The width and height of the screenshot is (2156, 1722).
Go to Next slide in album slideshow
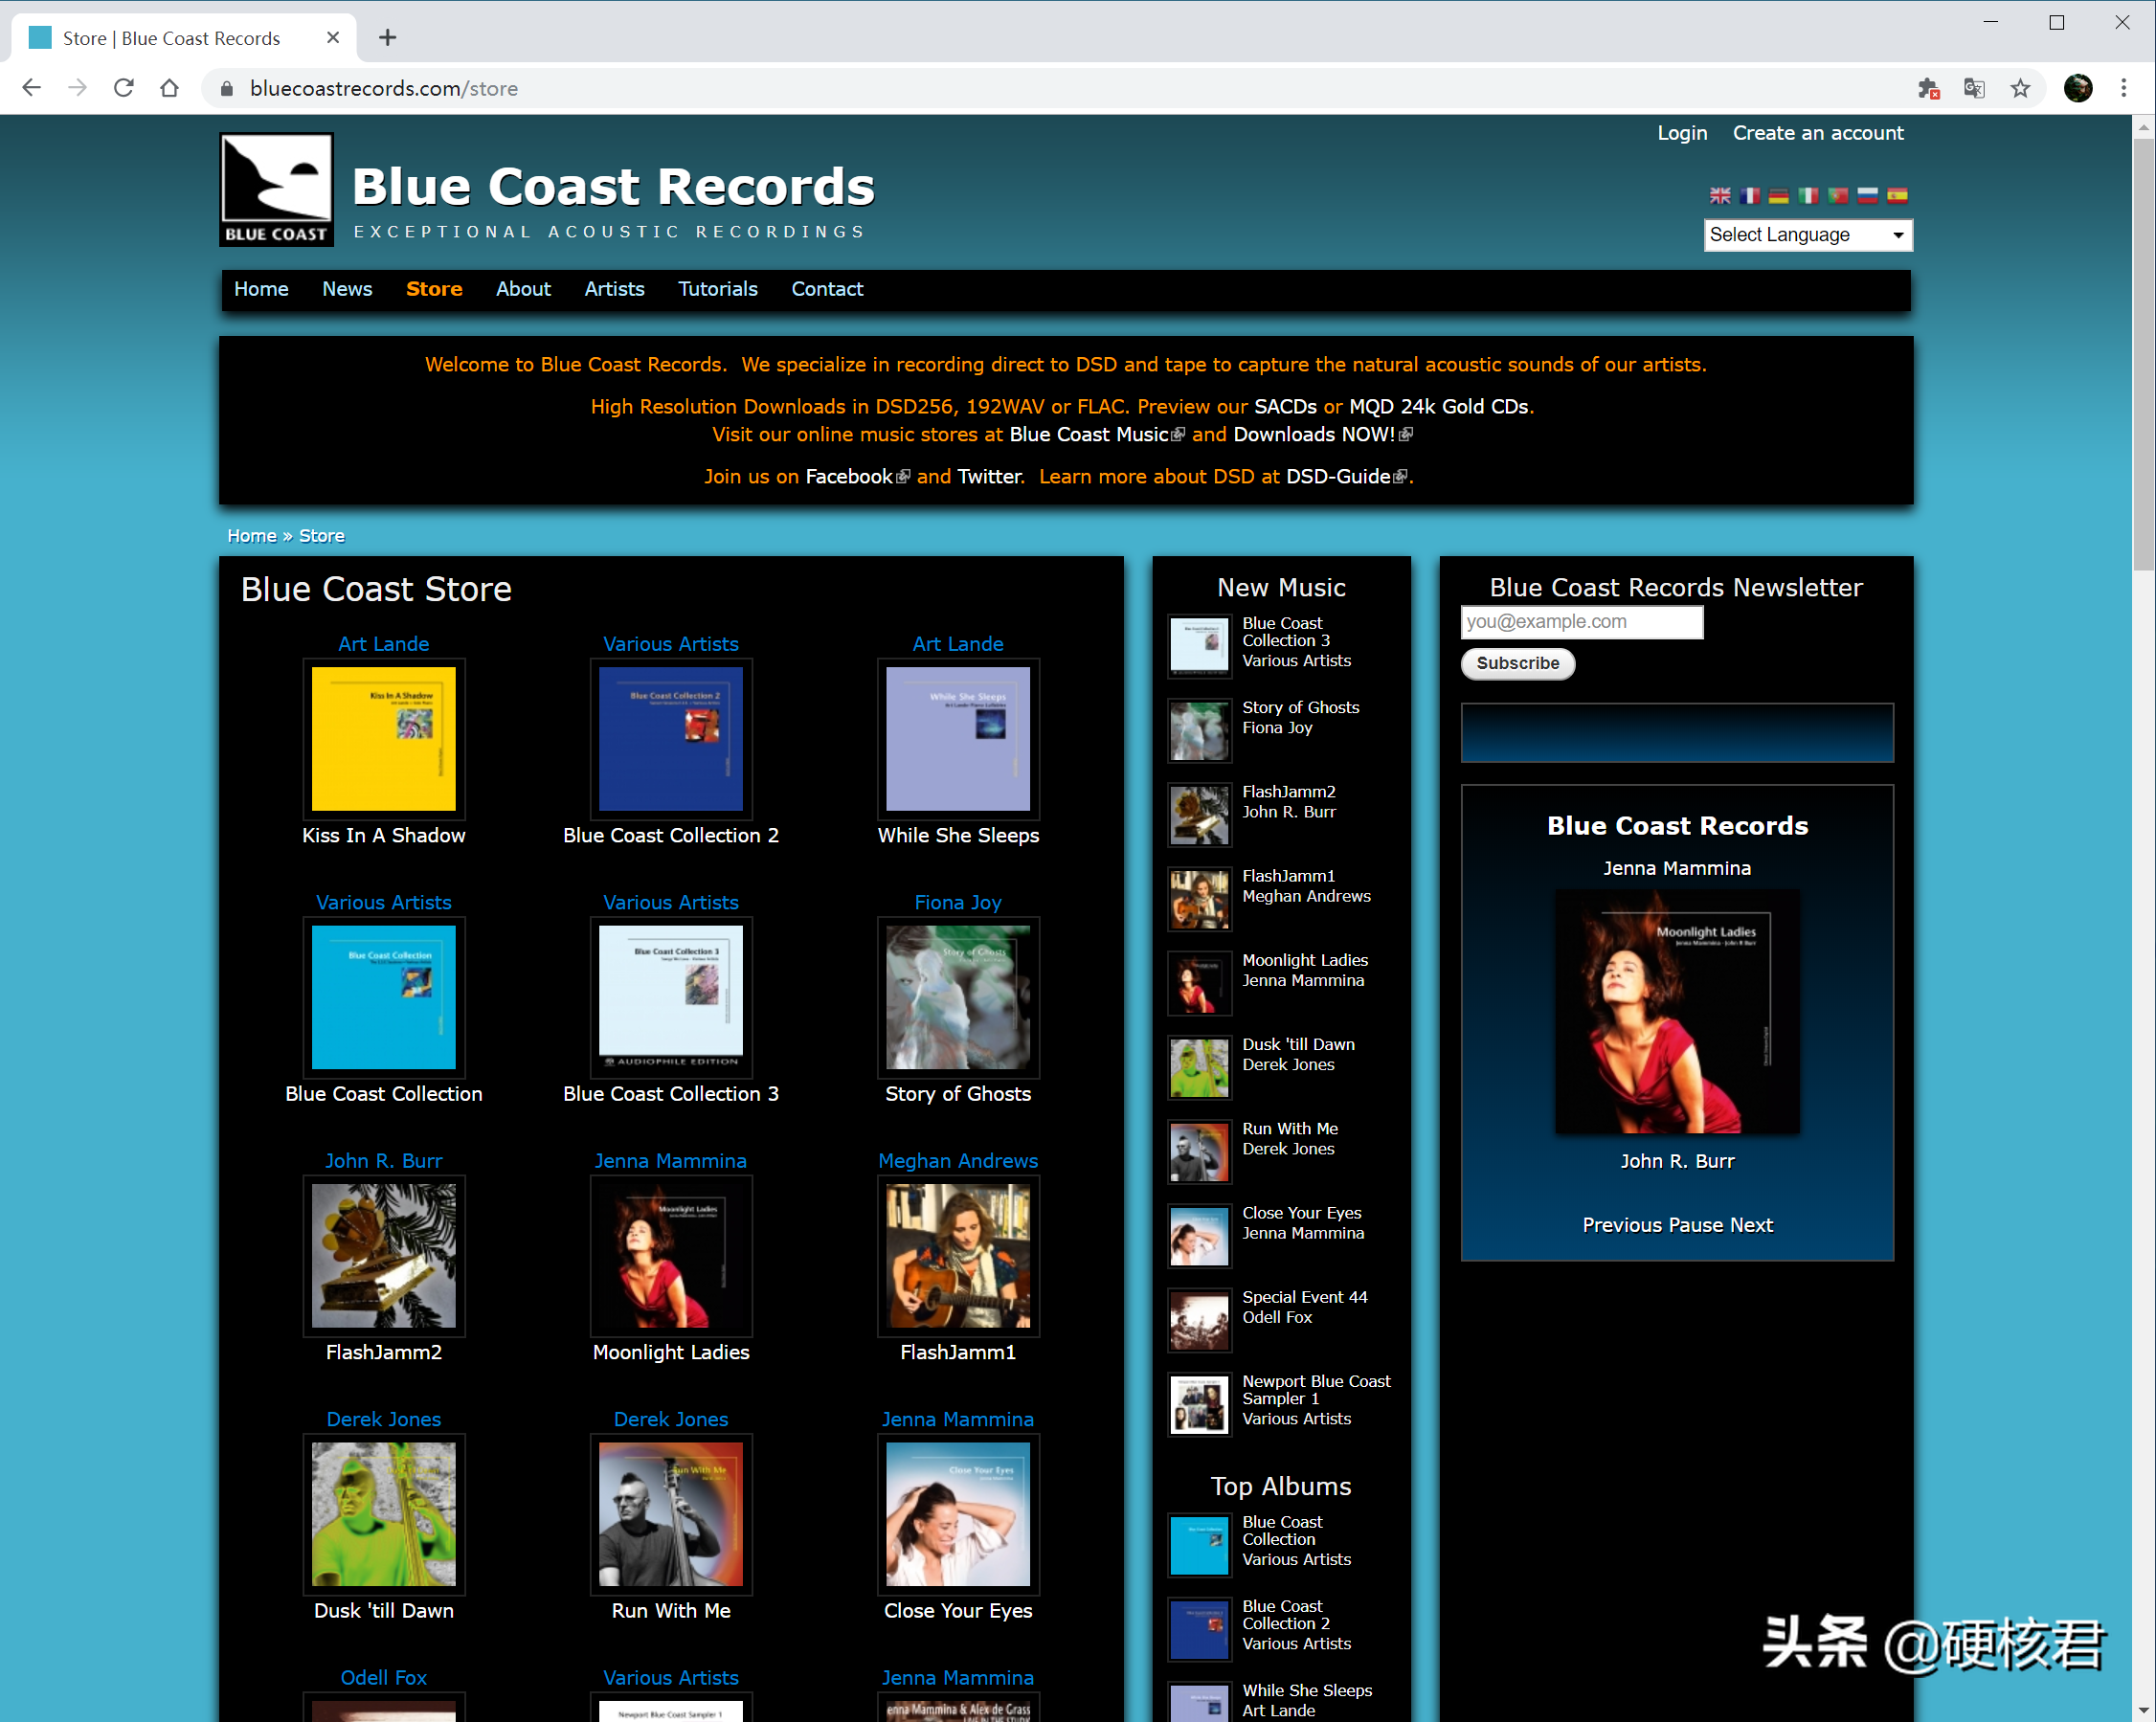[x=1752, y=1225]
